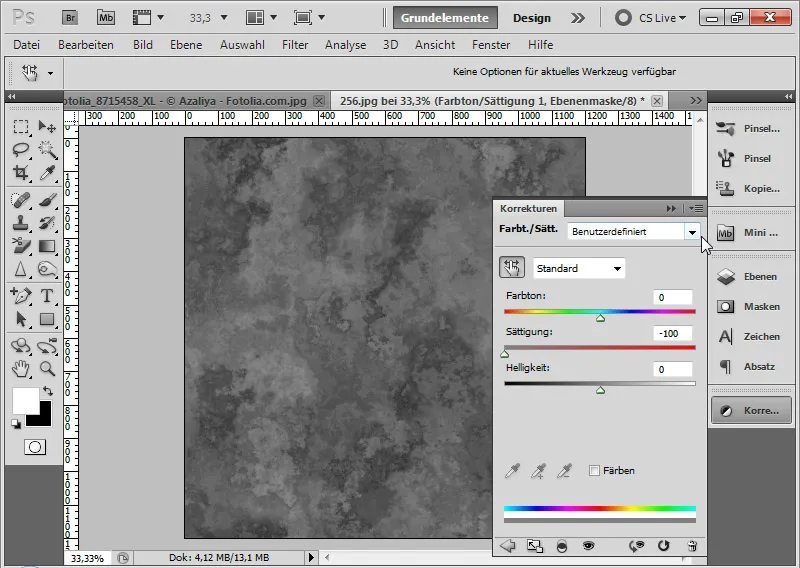Open tool preset picker dropdown

click(50, 73)
